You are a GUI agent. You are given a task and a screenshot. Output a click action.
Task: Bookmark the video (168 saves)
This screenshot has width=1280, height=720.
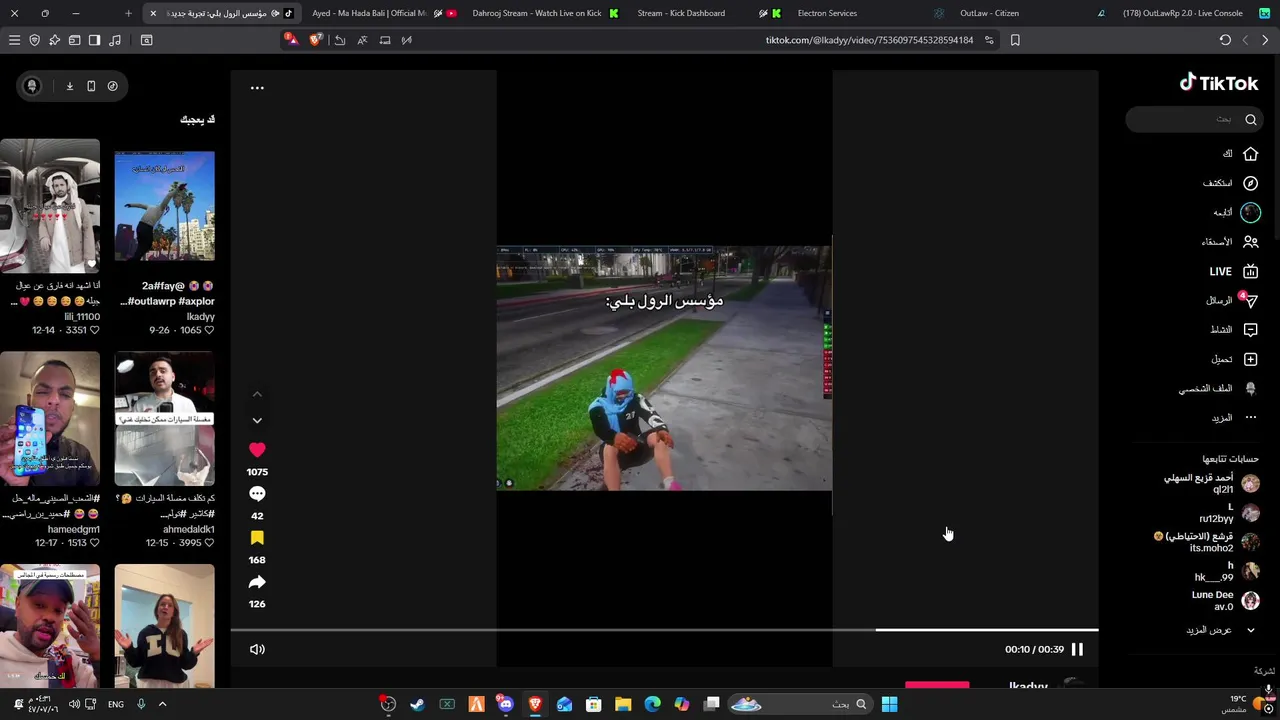pos(257,538)
